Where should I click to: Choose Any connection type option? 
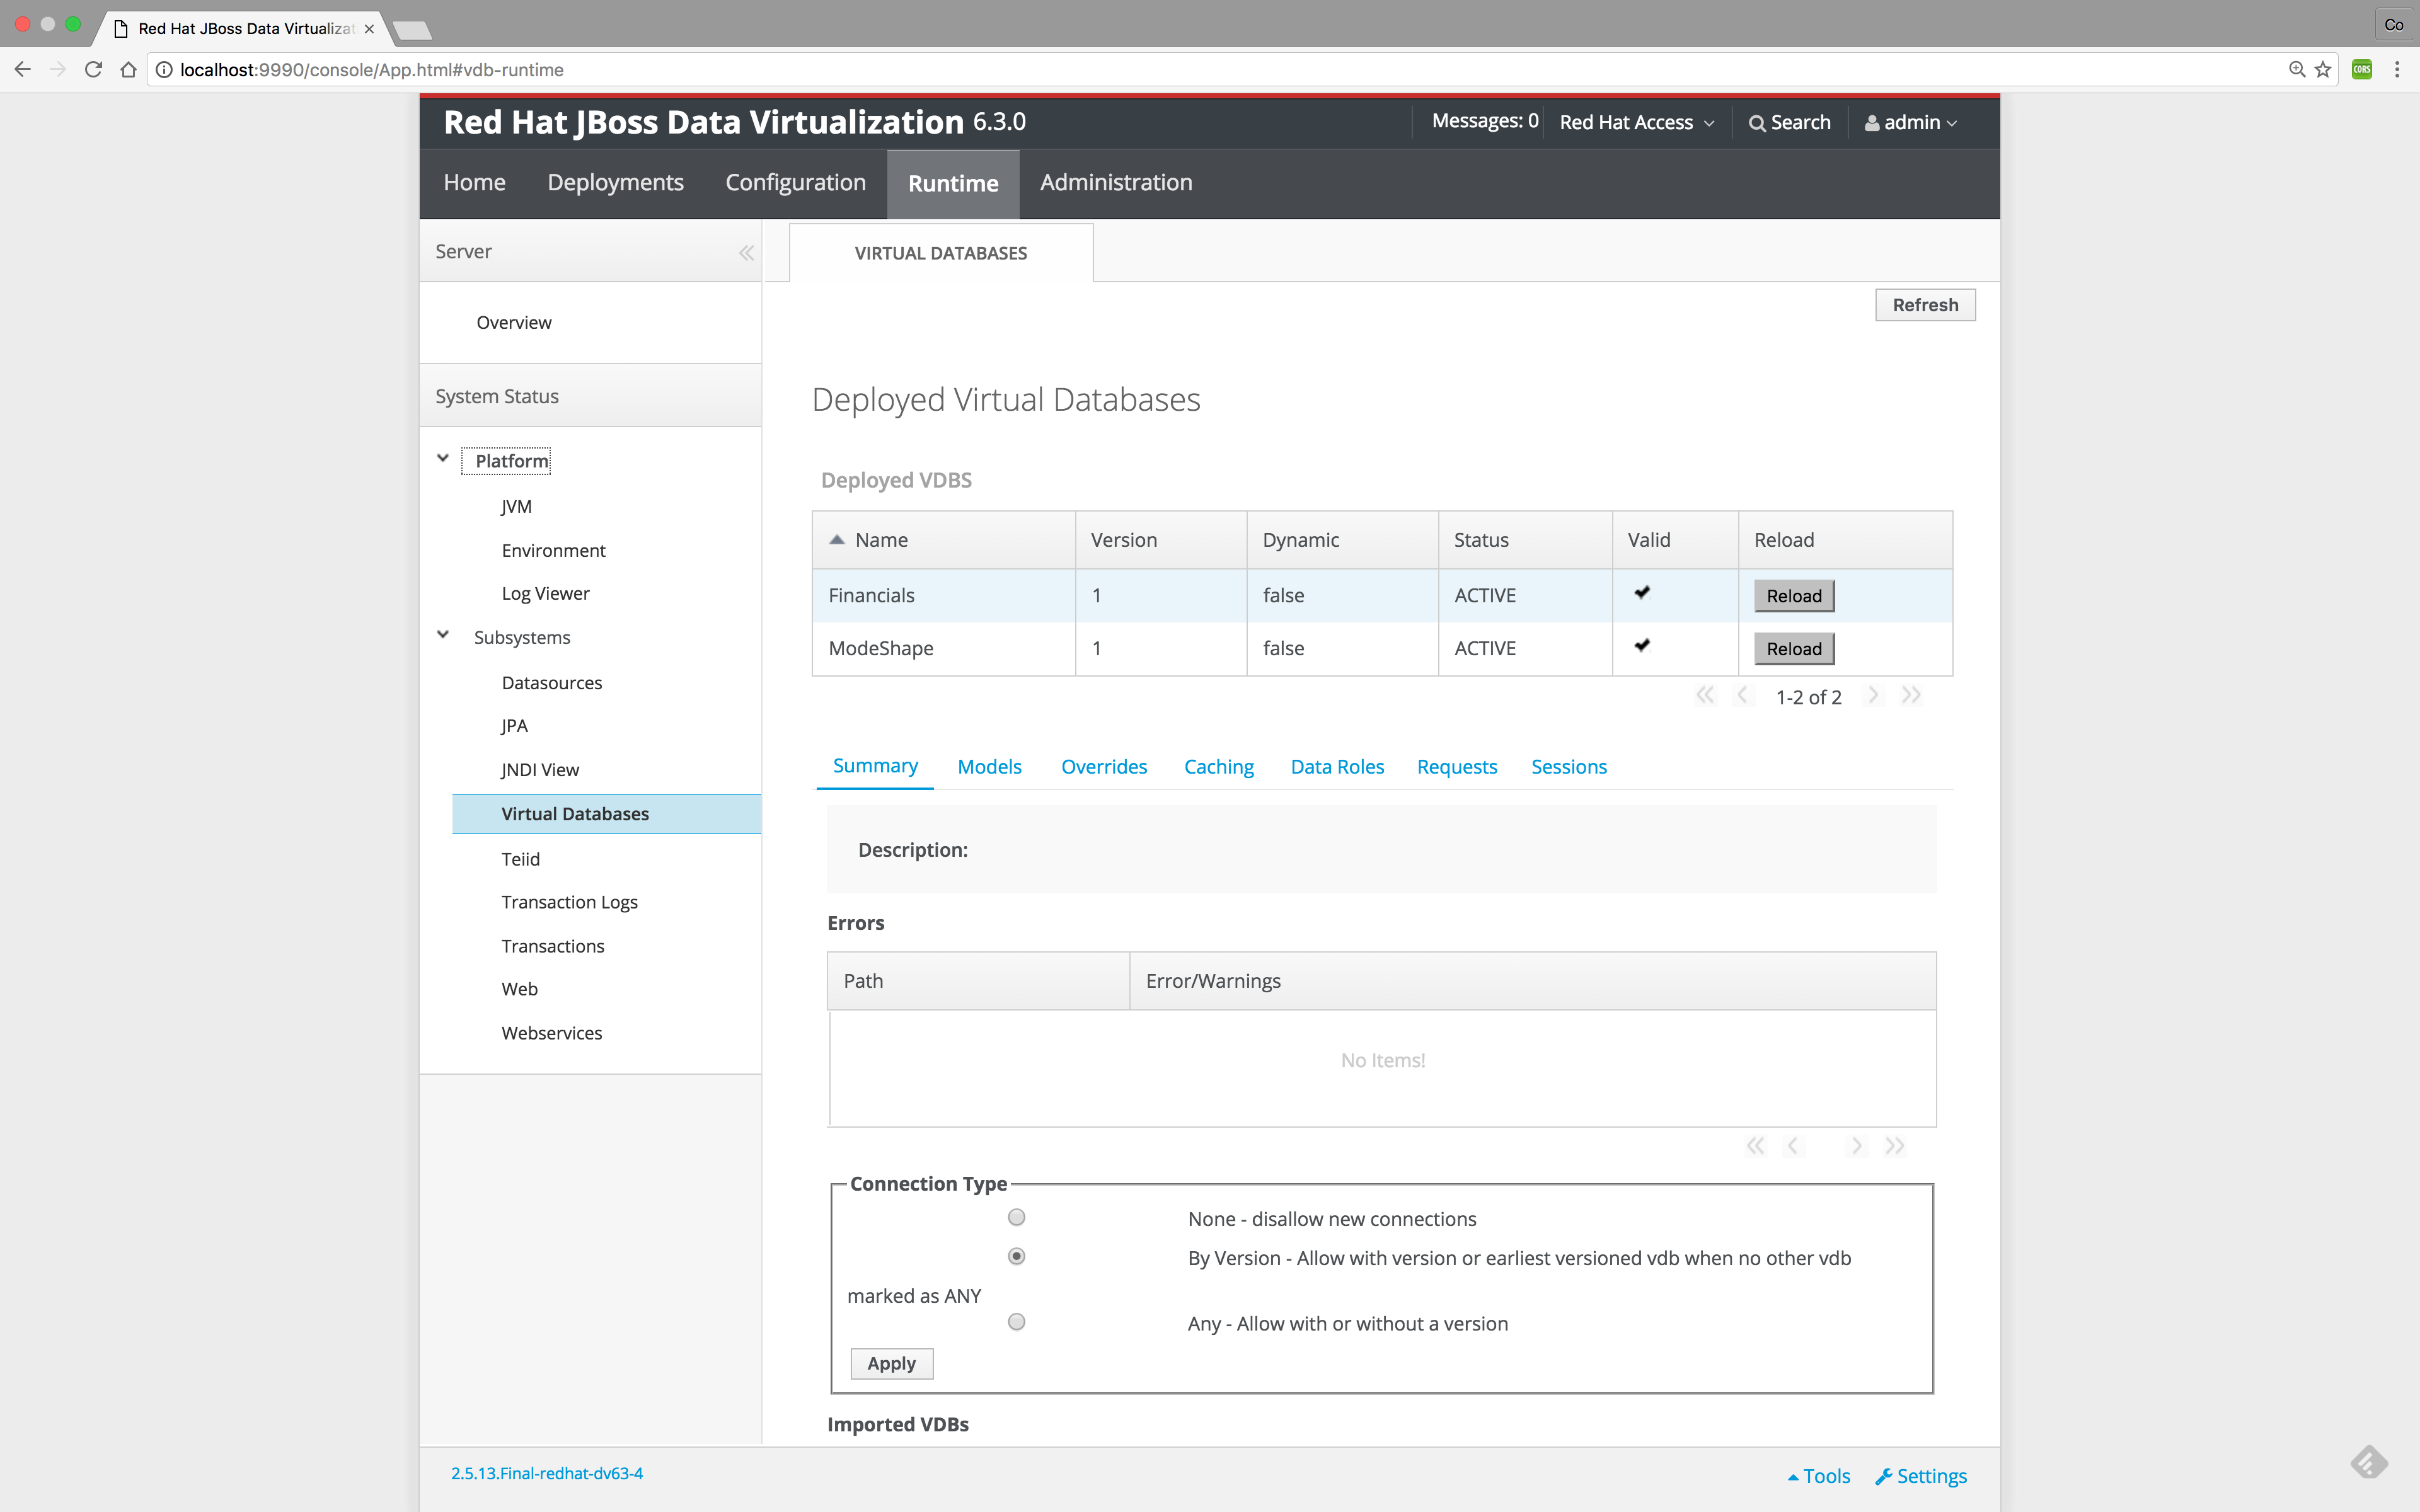(x=1016, y=1321)
